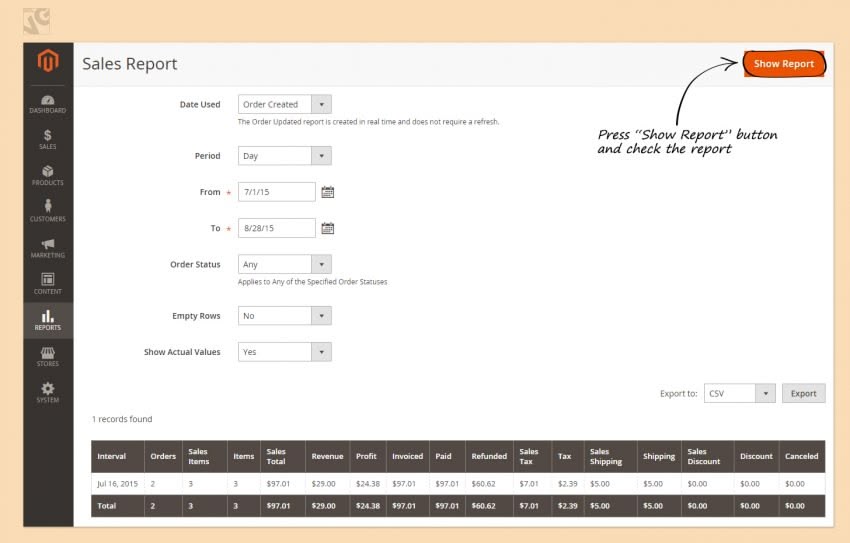Click the Magento logo icon
Screen dimensions: 850x543
[x=48, y=60]
